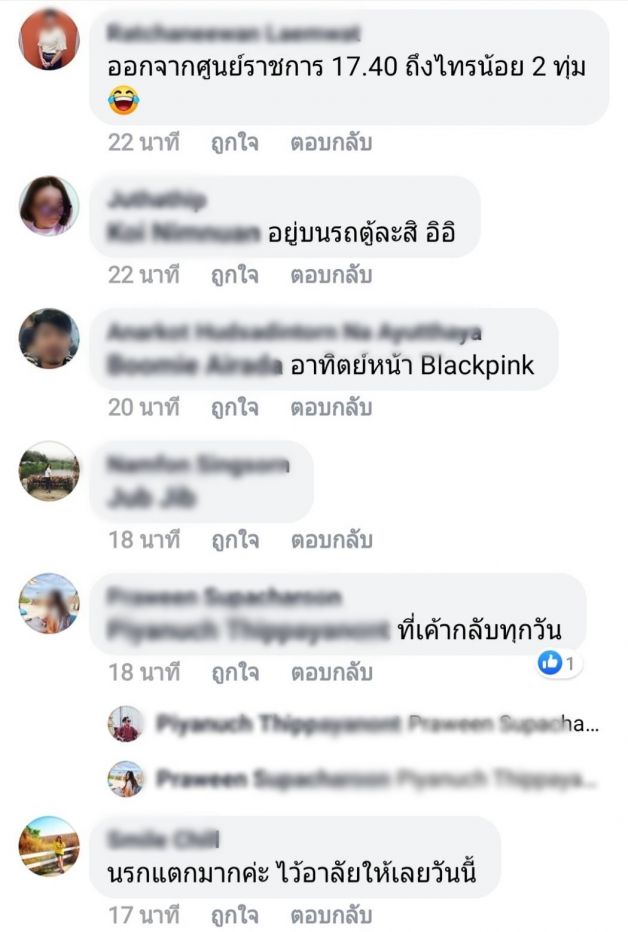Like the ที่เค้ากลับทุกวัน comment
The width and height of the screenshot is (628, 932).
(x=235, y=673)
